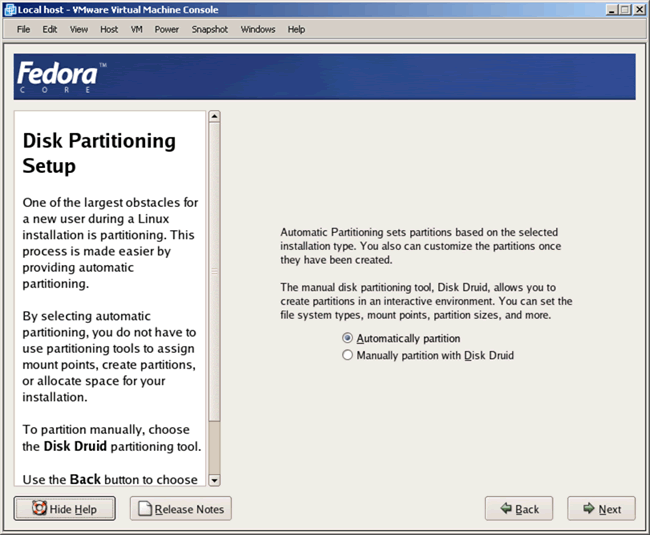Open the Power menu
The height and width of the screenshot is (535, 650).
pos(167,29)
